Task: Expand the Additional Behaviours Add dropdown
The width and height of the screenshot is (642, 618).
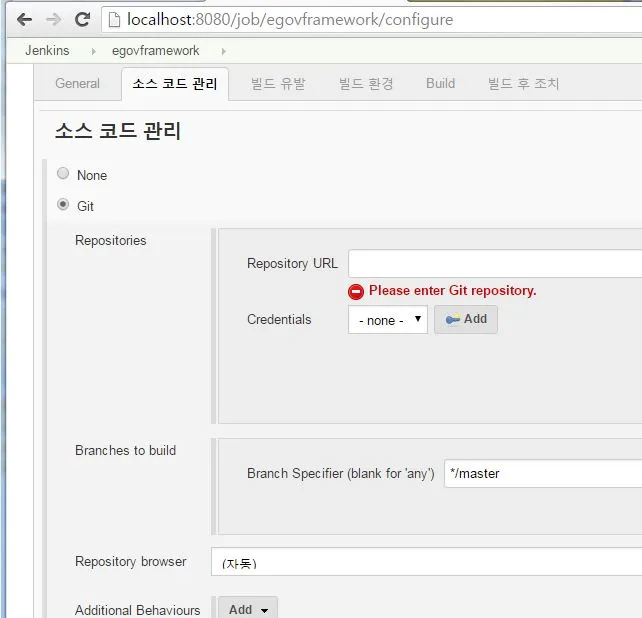Action: (x=248, y=609)
